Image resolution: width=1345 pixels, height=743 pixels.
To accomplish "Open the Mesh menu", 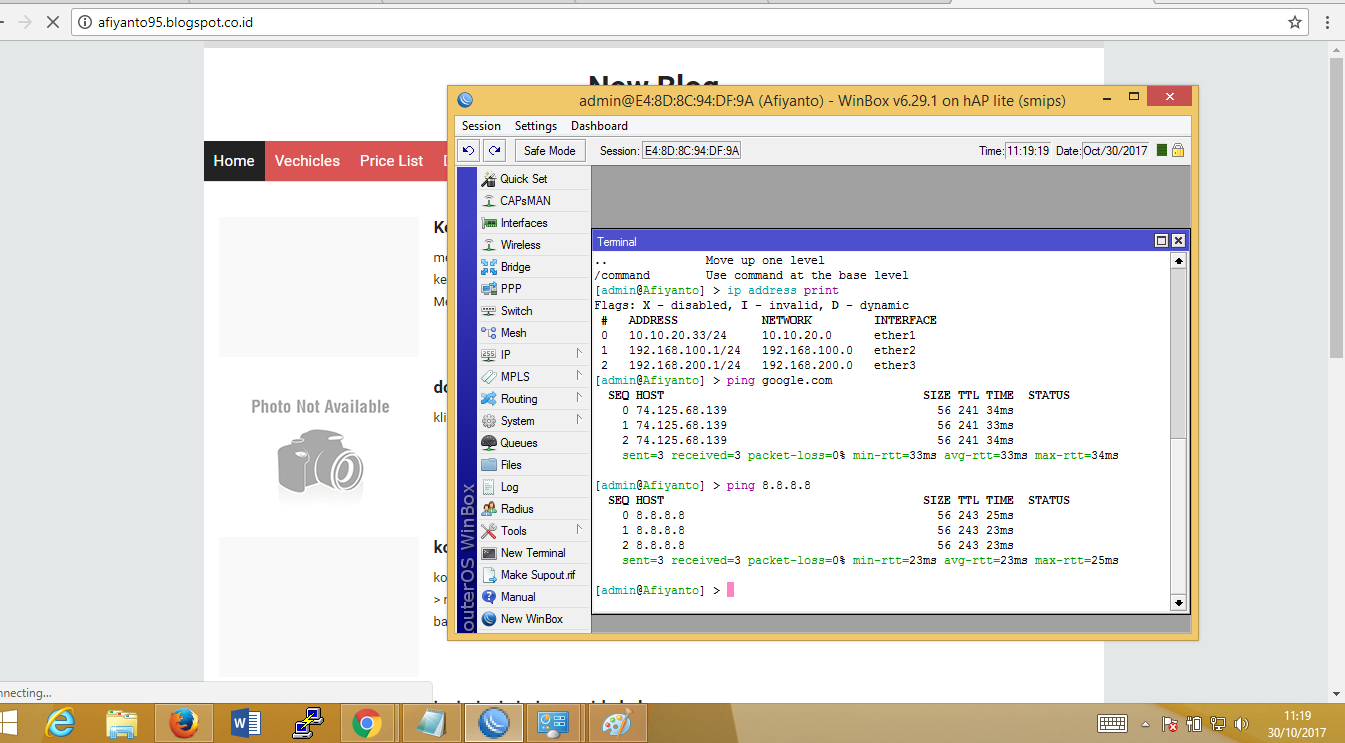I will coord(534,333).
